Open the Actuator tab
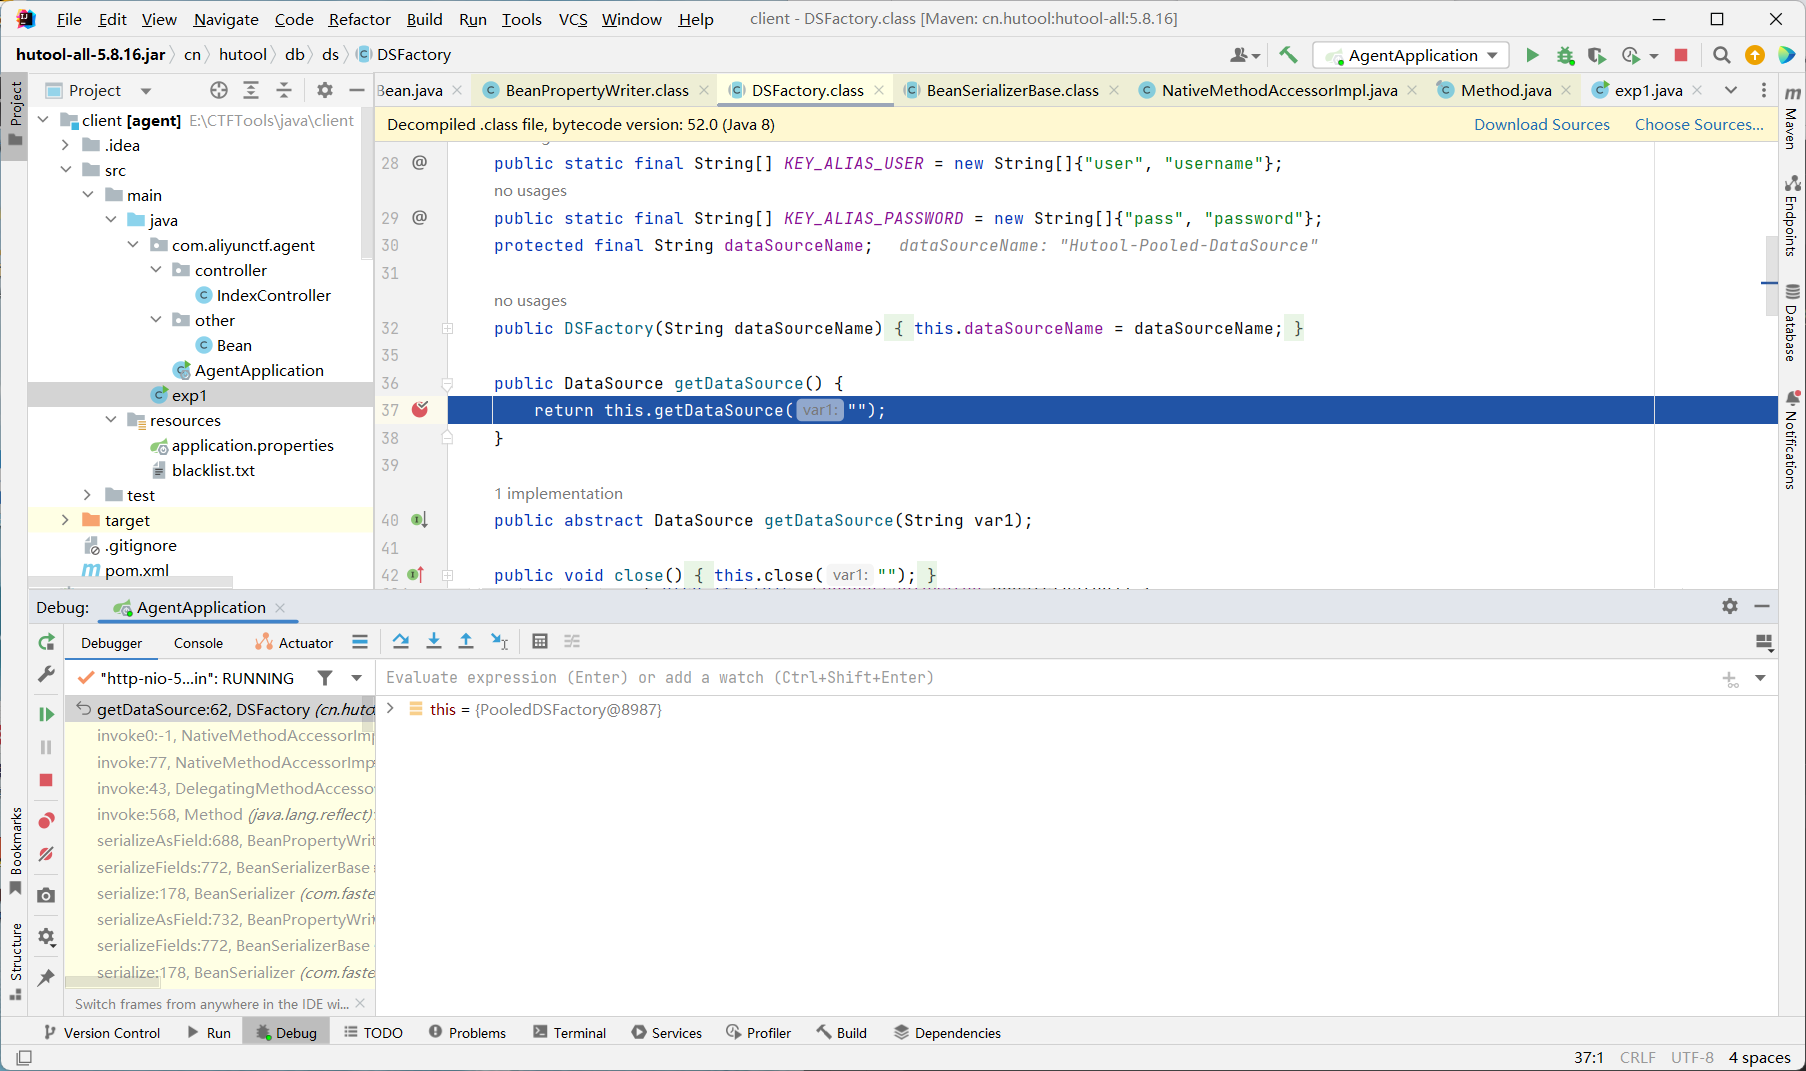Image resolution: width=1806 pixels, height=1071 pixels. [294, 643]
